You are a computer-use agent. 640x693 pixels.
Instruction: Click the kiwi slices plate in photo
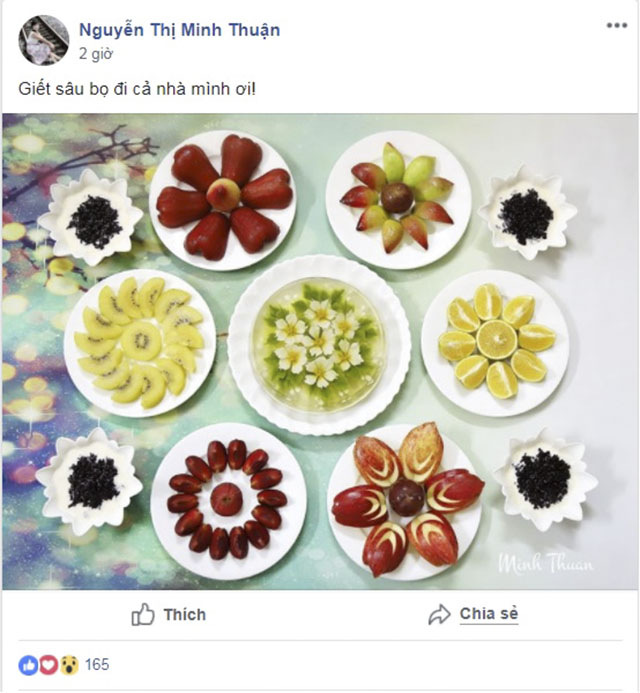pos(138,341)
